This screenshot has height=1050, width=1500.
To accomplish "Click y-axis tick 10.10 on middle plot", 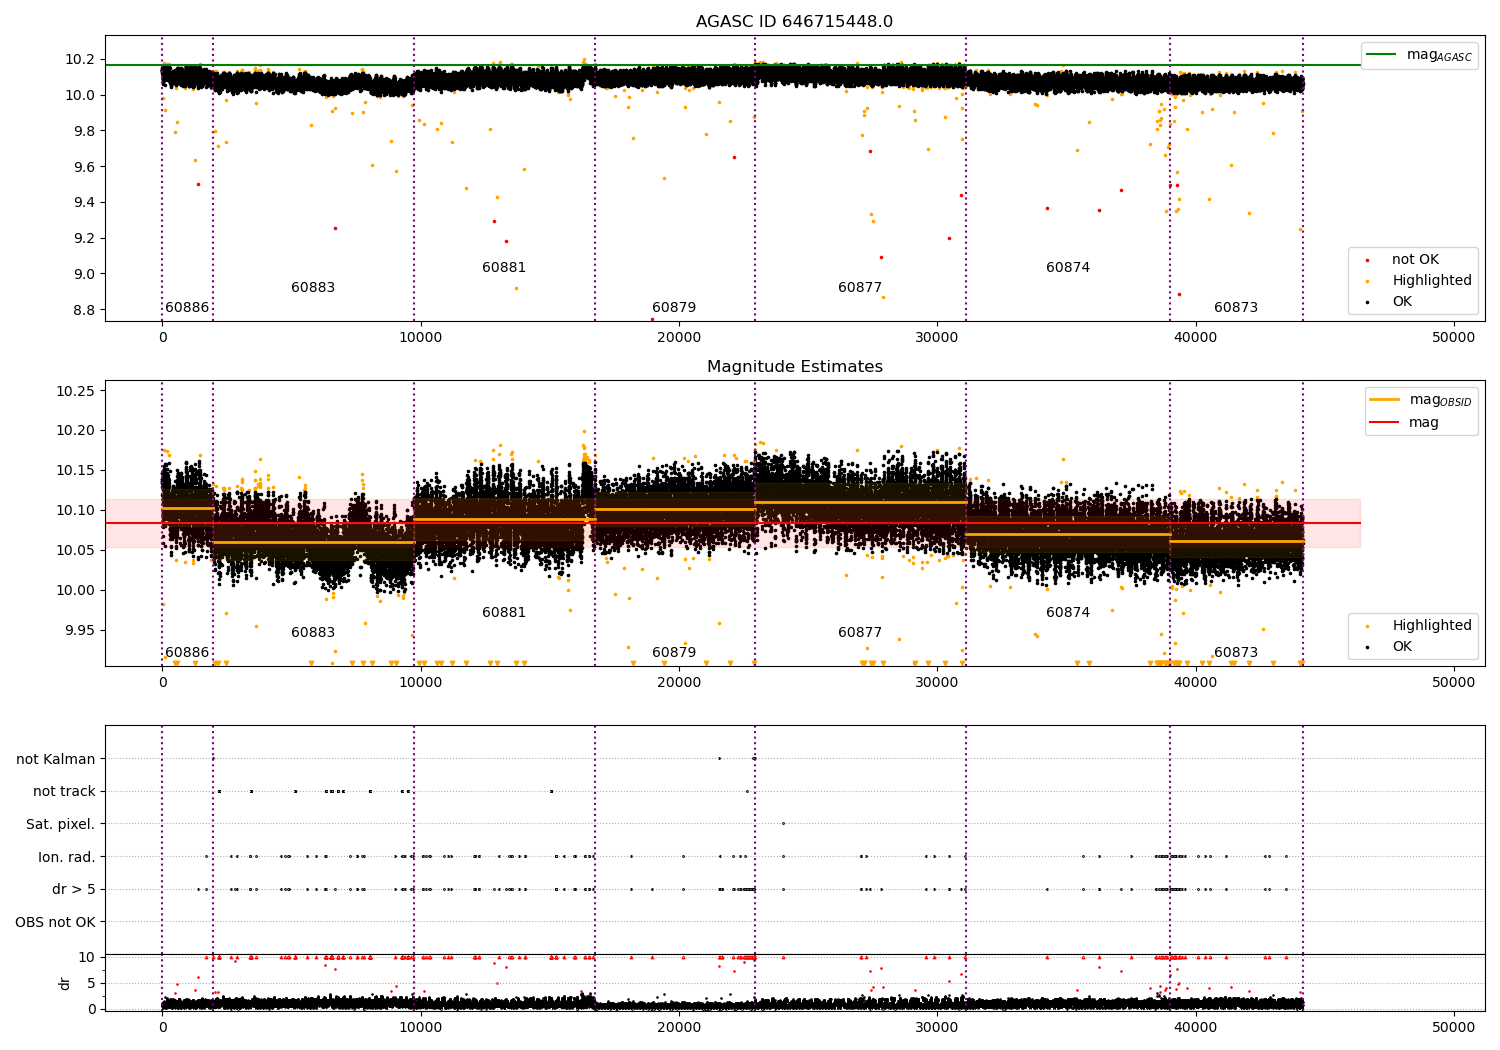I will coord(76,511).
